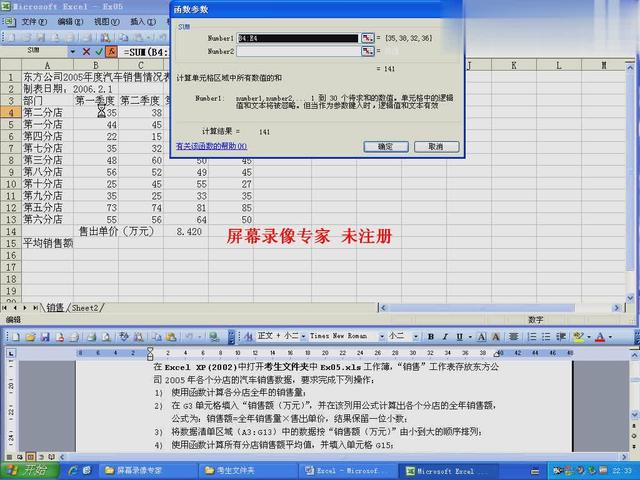Click Numbered list icon in Word toolbar

click(x=532, y=337)
